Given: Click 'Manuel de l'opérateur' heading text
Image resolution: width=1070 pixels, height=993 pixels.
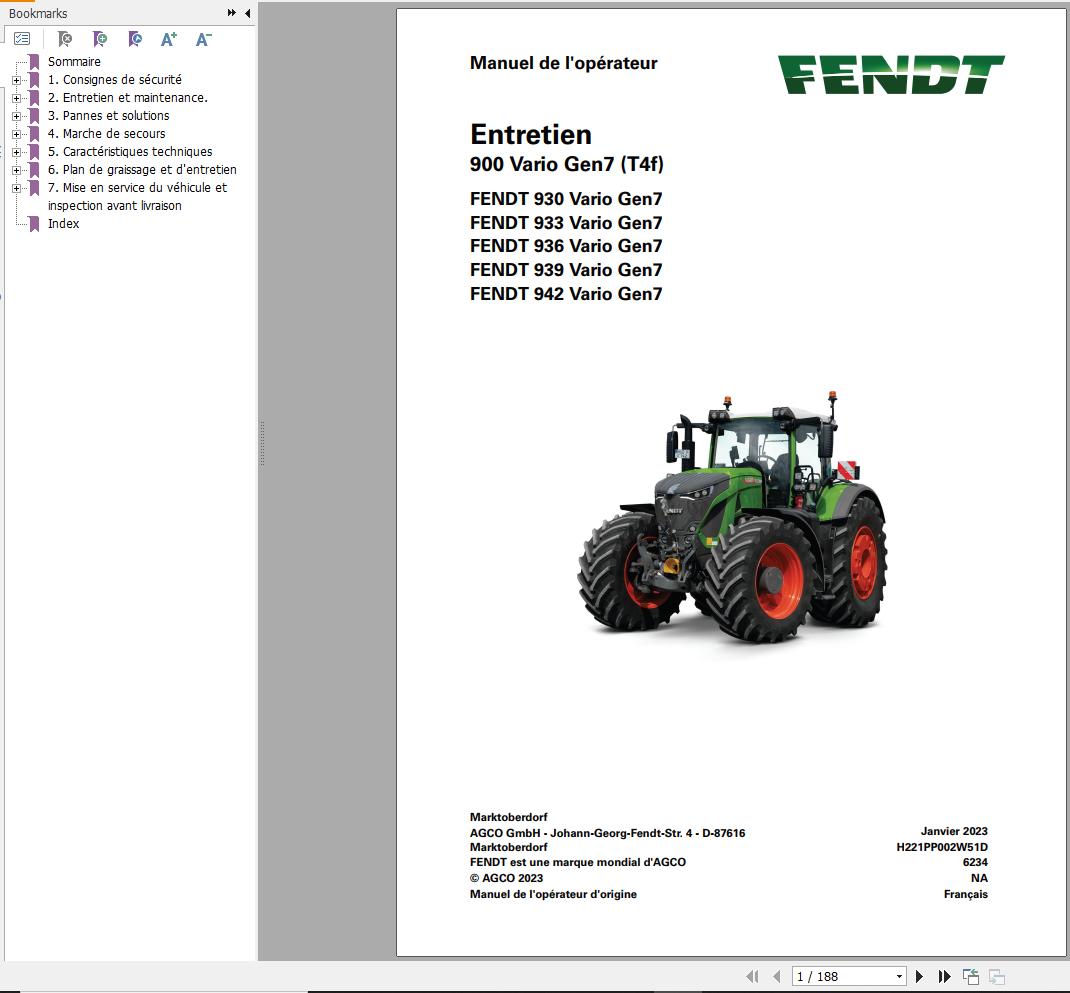Looking at the screenshot, I should point(564,63).
